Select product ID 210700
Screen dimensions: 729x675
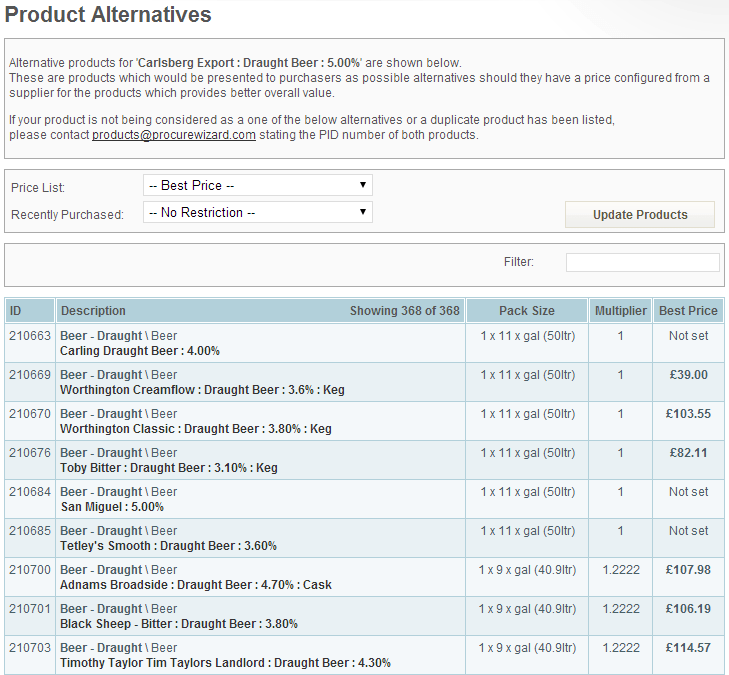(x=30, y=570)
